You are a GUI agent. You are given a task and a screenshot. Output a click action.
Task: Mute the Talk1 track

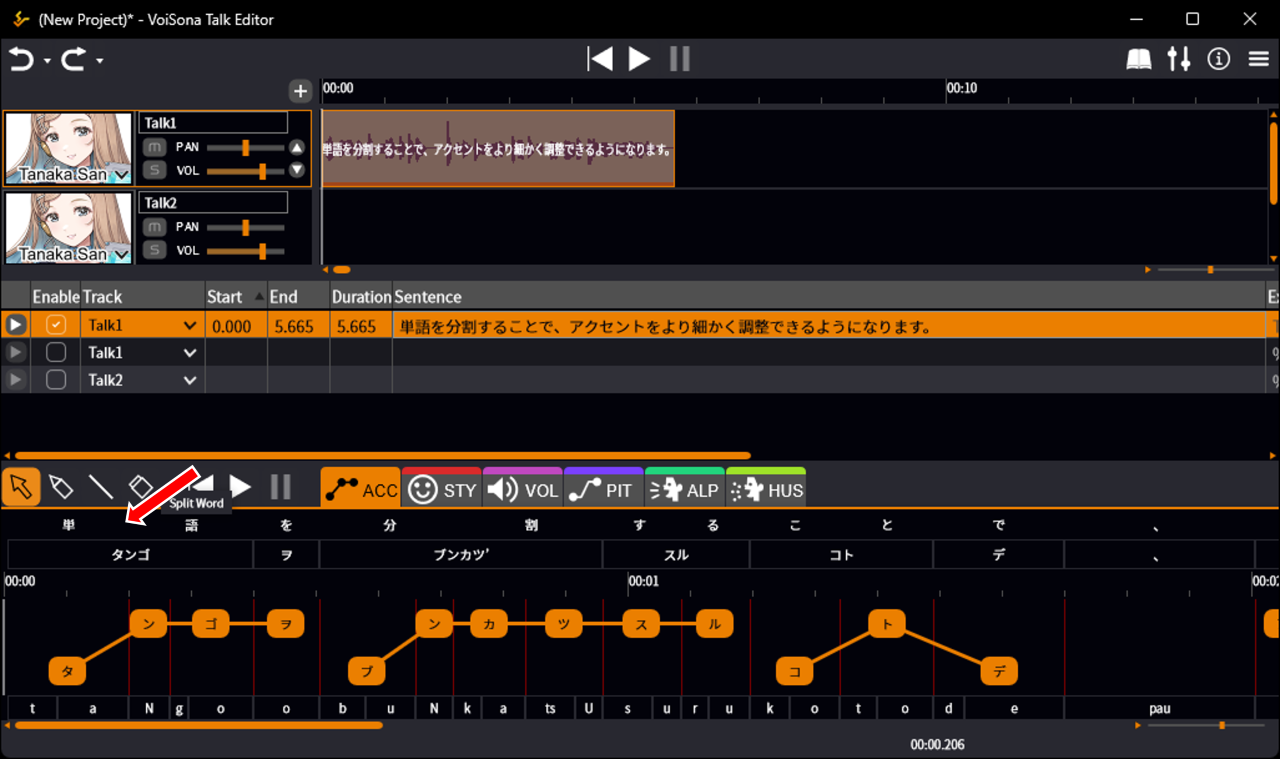click(x=153, y=147)
